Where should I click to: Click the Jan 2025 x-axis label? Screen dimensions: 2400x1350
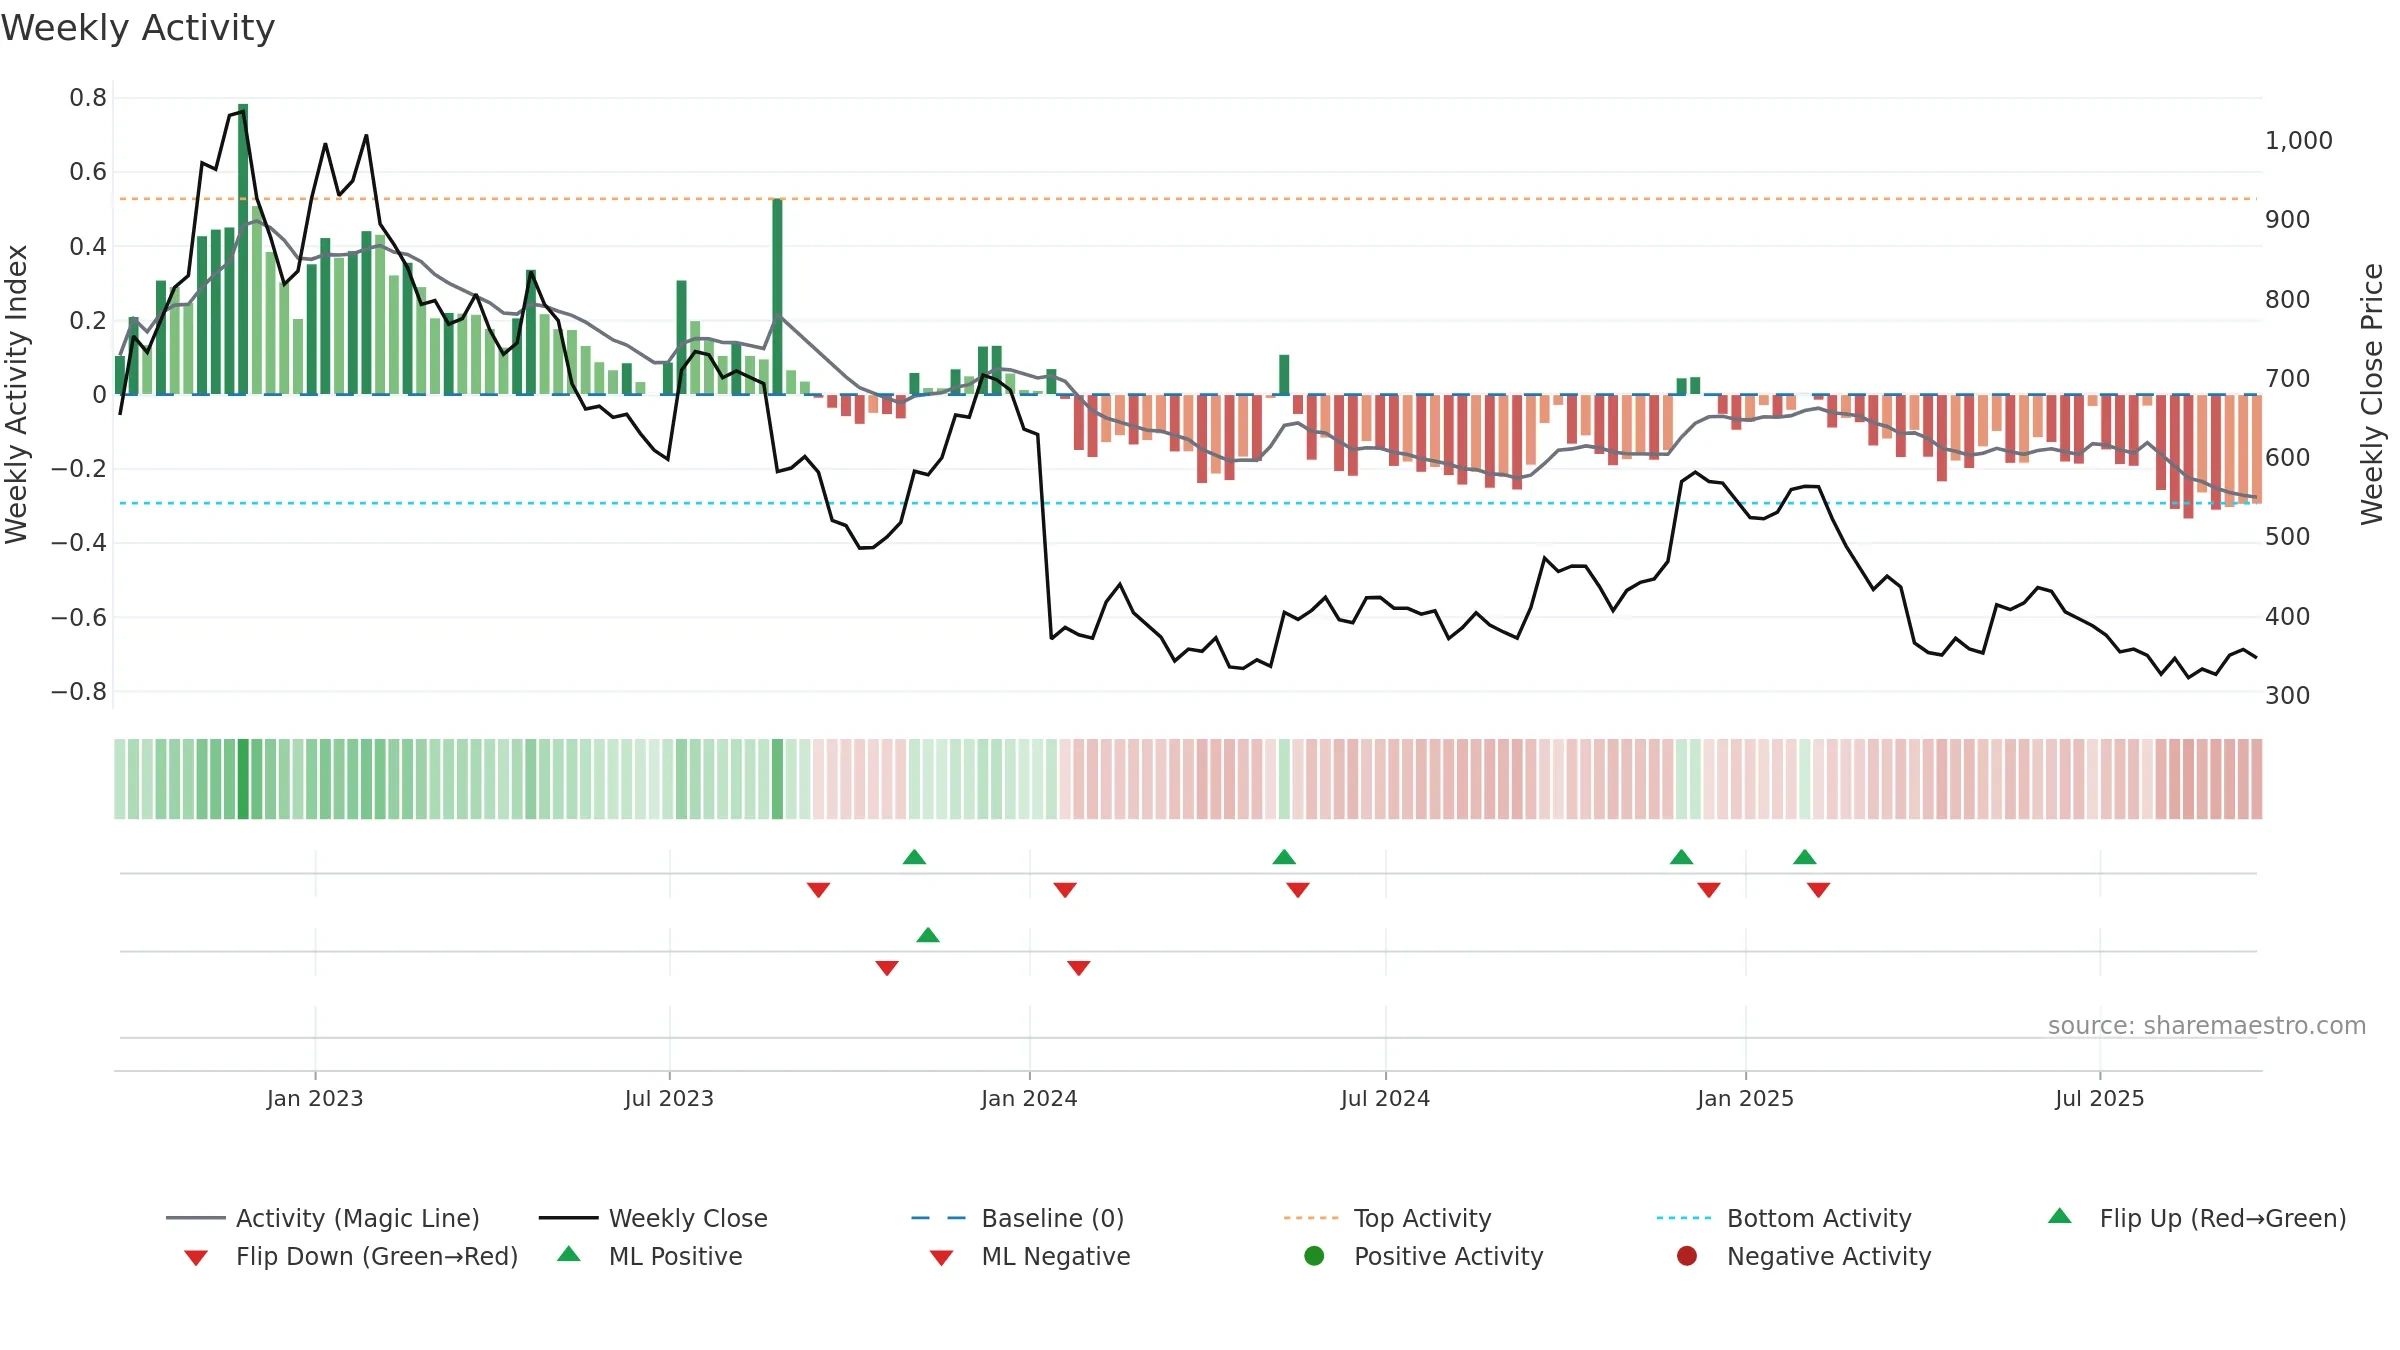coord(1745,1099)
